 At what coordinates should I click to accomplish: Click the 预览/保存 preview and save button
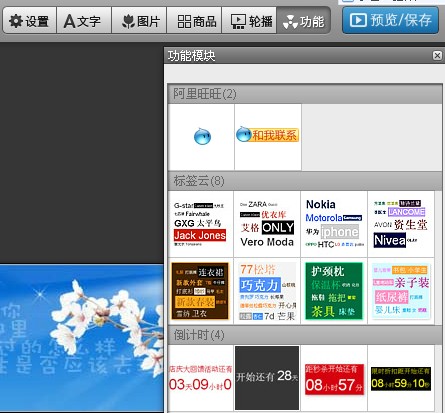click(390, 20)
